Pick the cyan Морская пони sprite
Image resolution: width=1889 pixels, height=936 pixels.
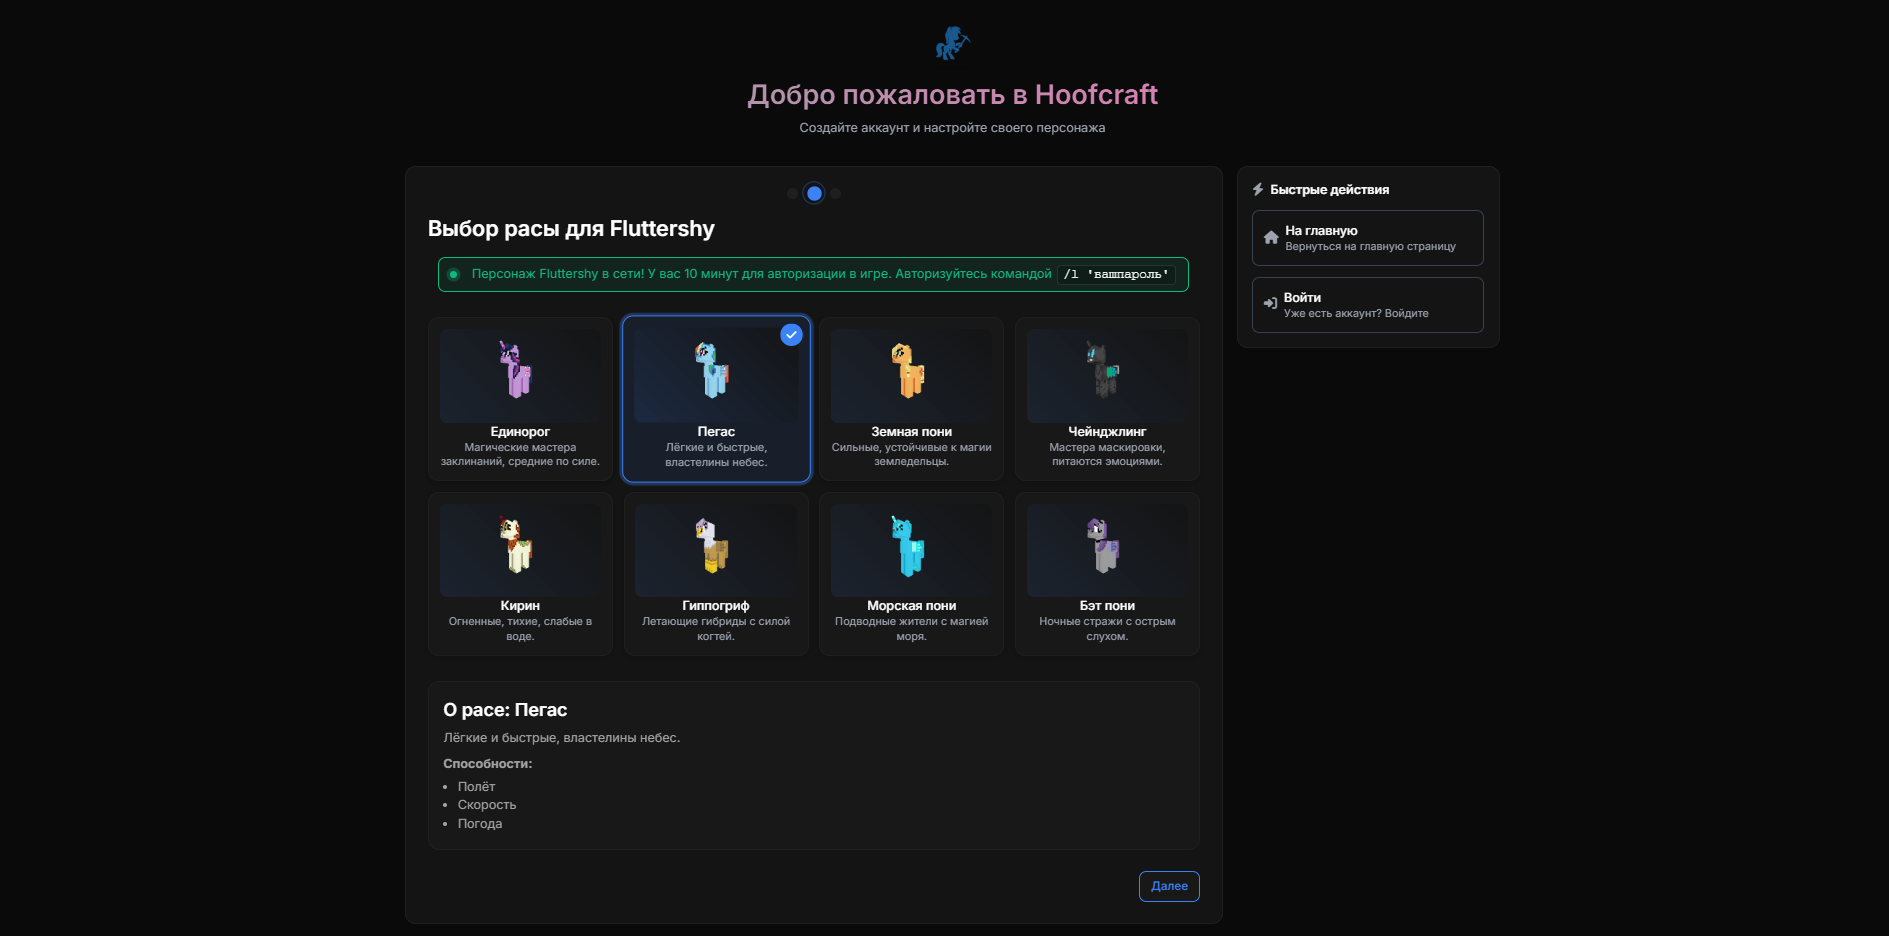(908, 545)
